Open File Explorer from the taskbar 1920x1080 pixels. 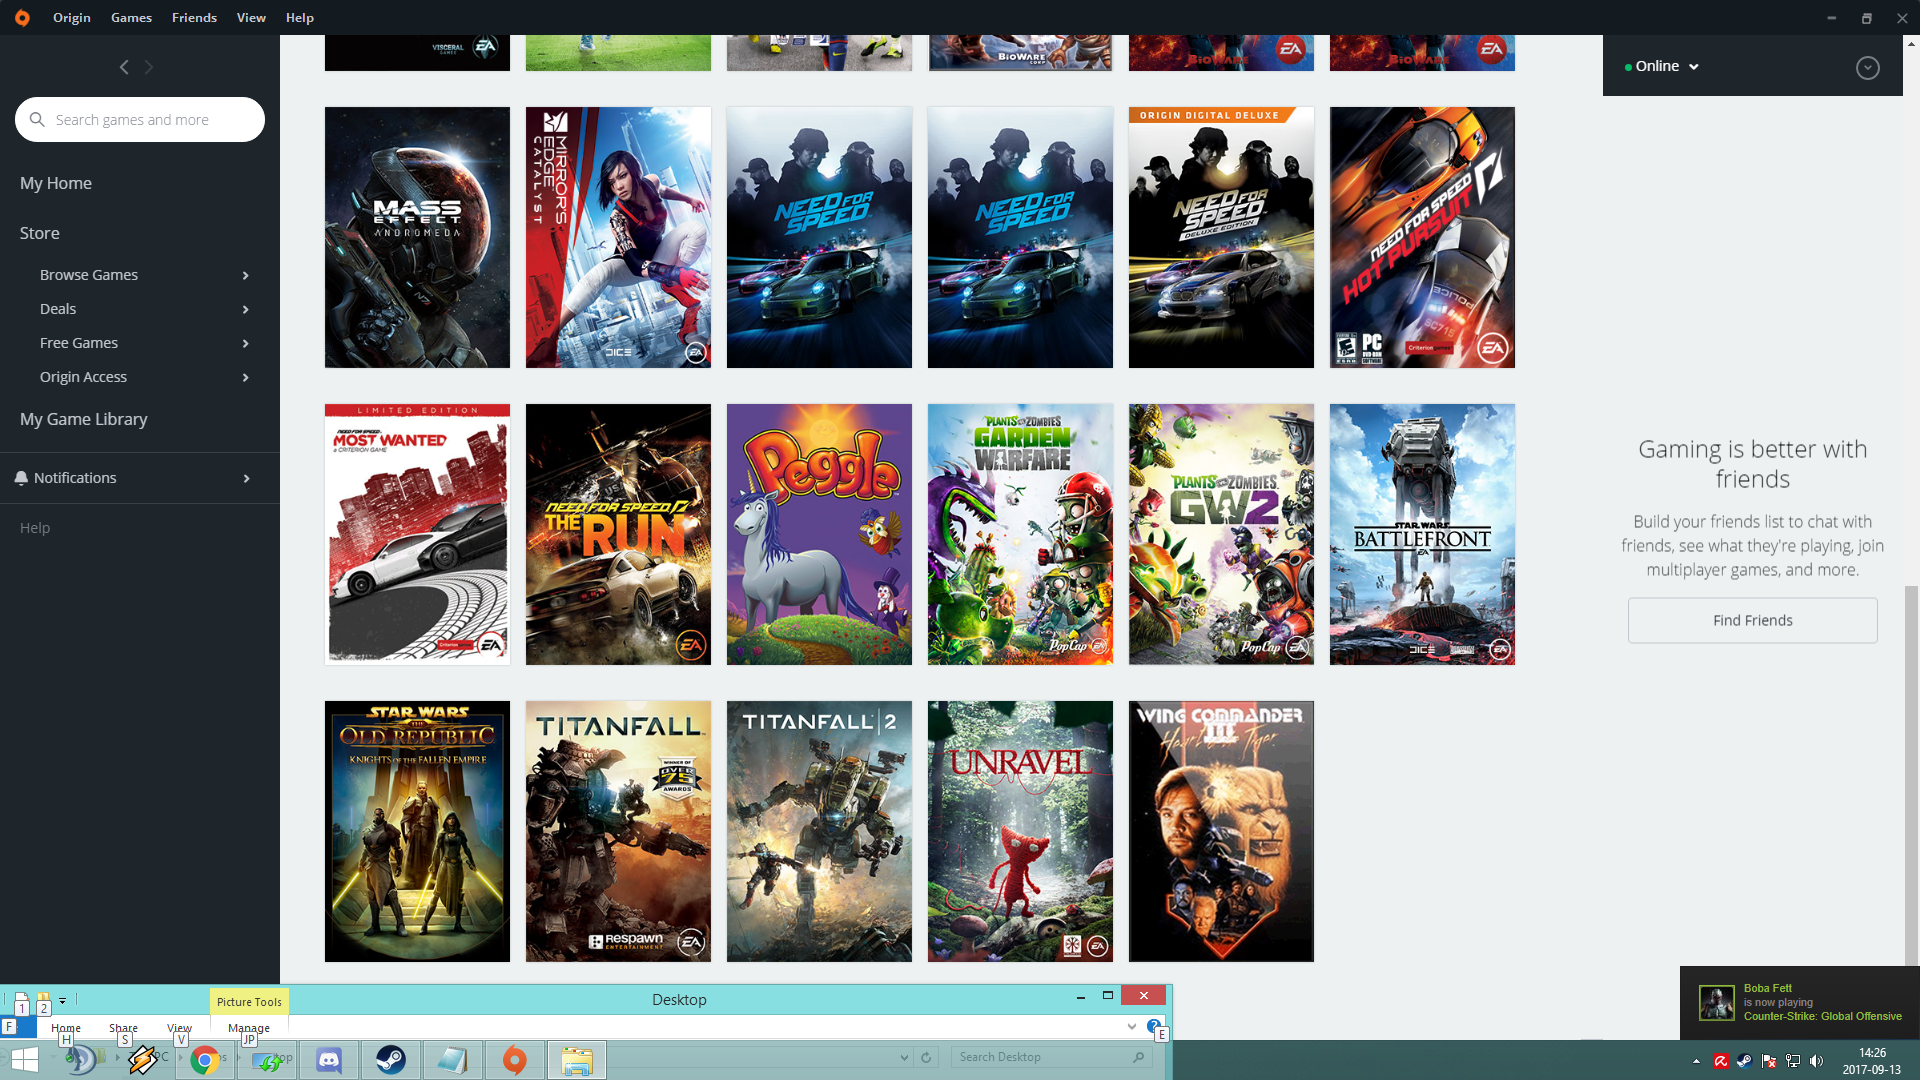pos(577,1060)
